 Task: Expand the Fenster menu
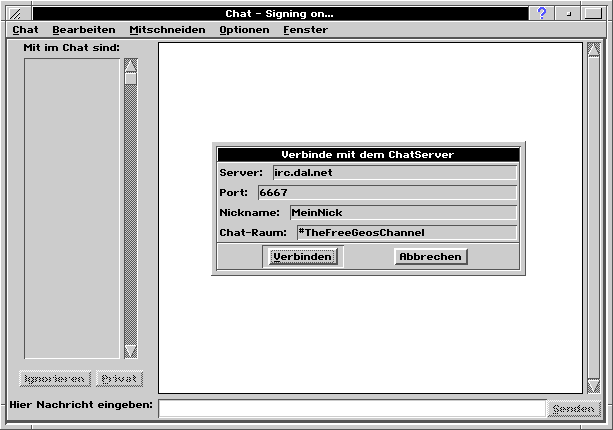pyautogui.click(x=305, y=30)
